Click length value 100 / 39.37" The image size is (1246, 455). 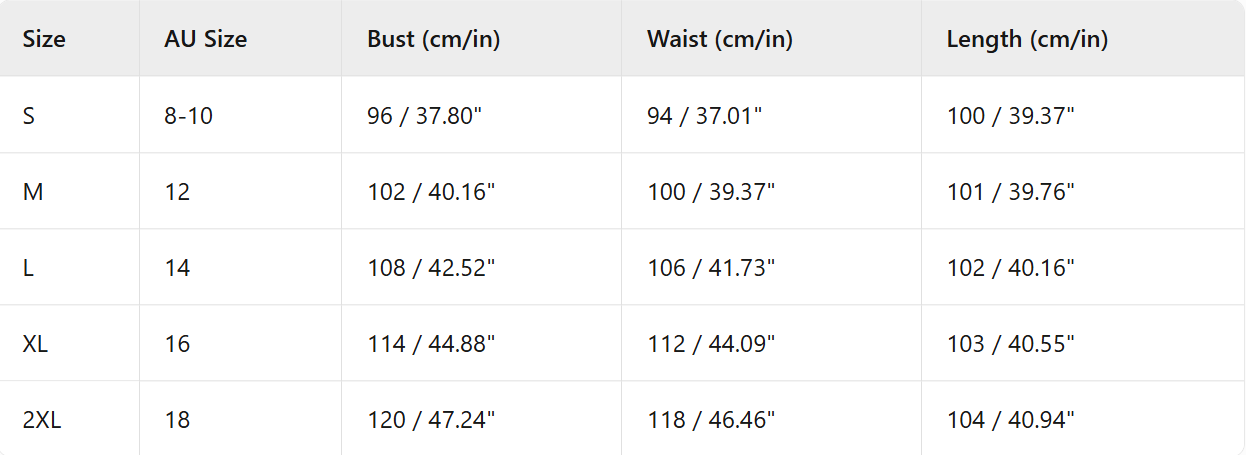1011,116
